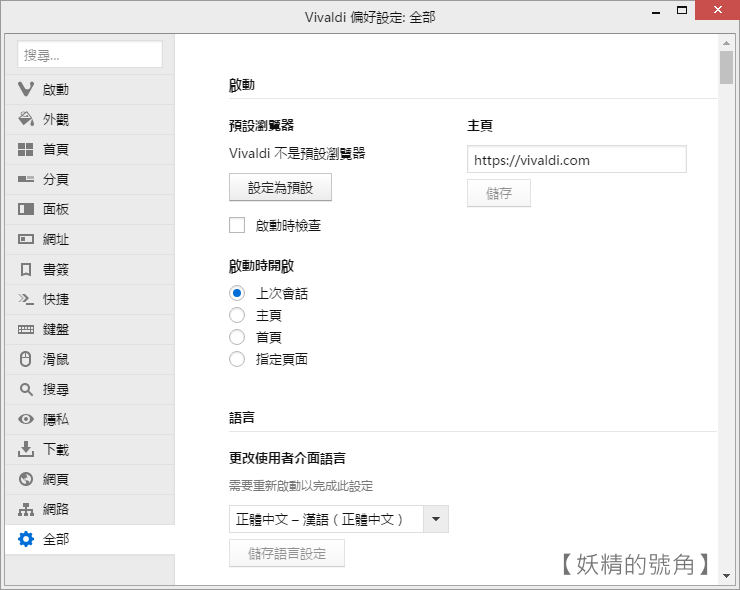
Task: Click the 設定為預設 button
Action: pyautogui.click(x=280, y=187)
